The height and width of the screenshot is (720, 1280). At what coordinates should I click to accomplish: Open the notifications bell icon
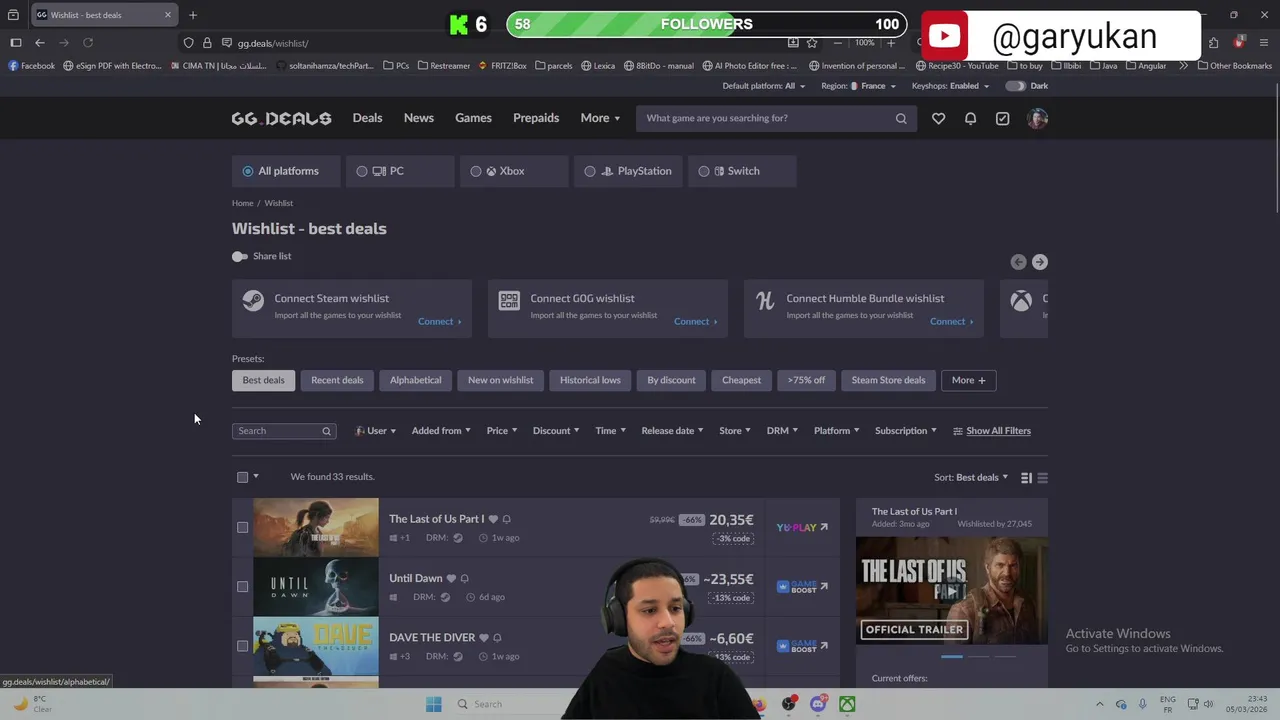coord(970,118)
